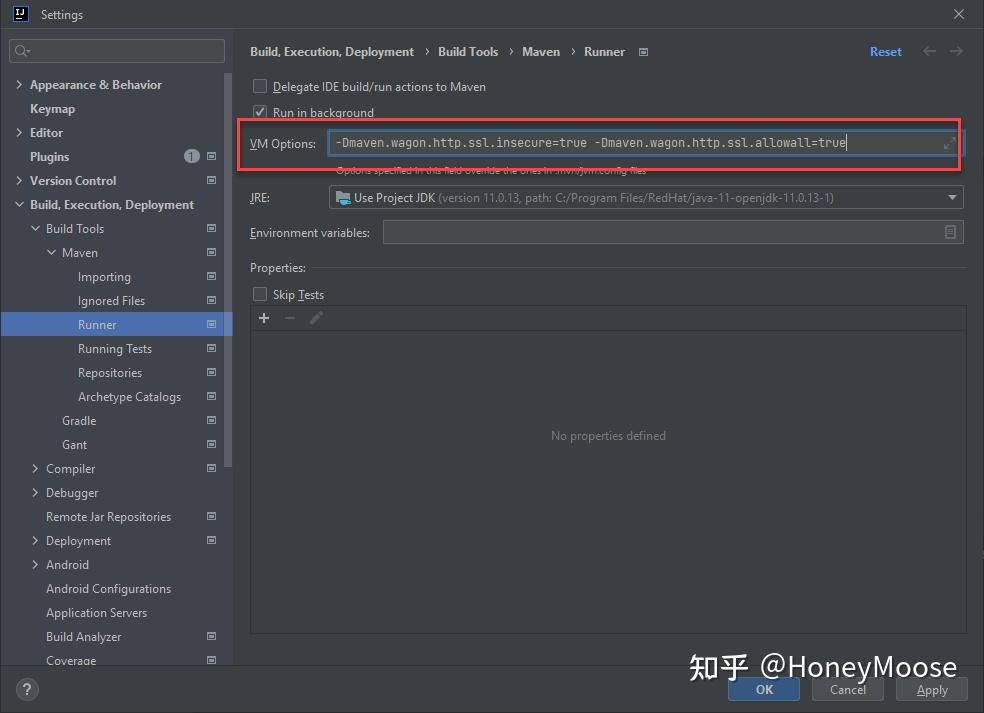Disable the Run in background checkbox
Screen dimensions: 984x713
pyautogui.click(x=259, y=111)
